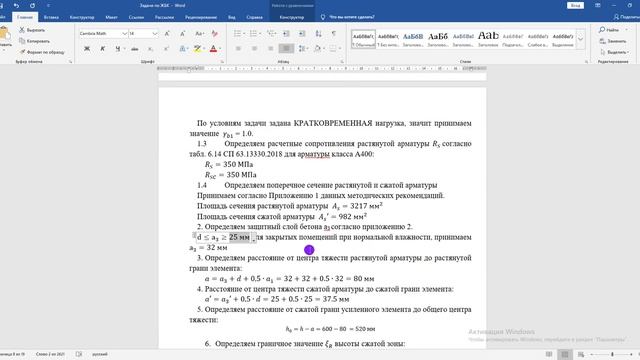Increase font size with the grow-font icon

coord(167,33)
